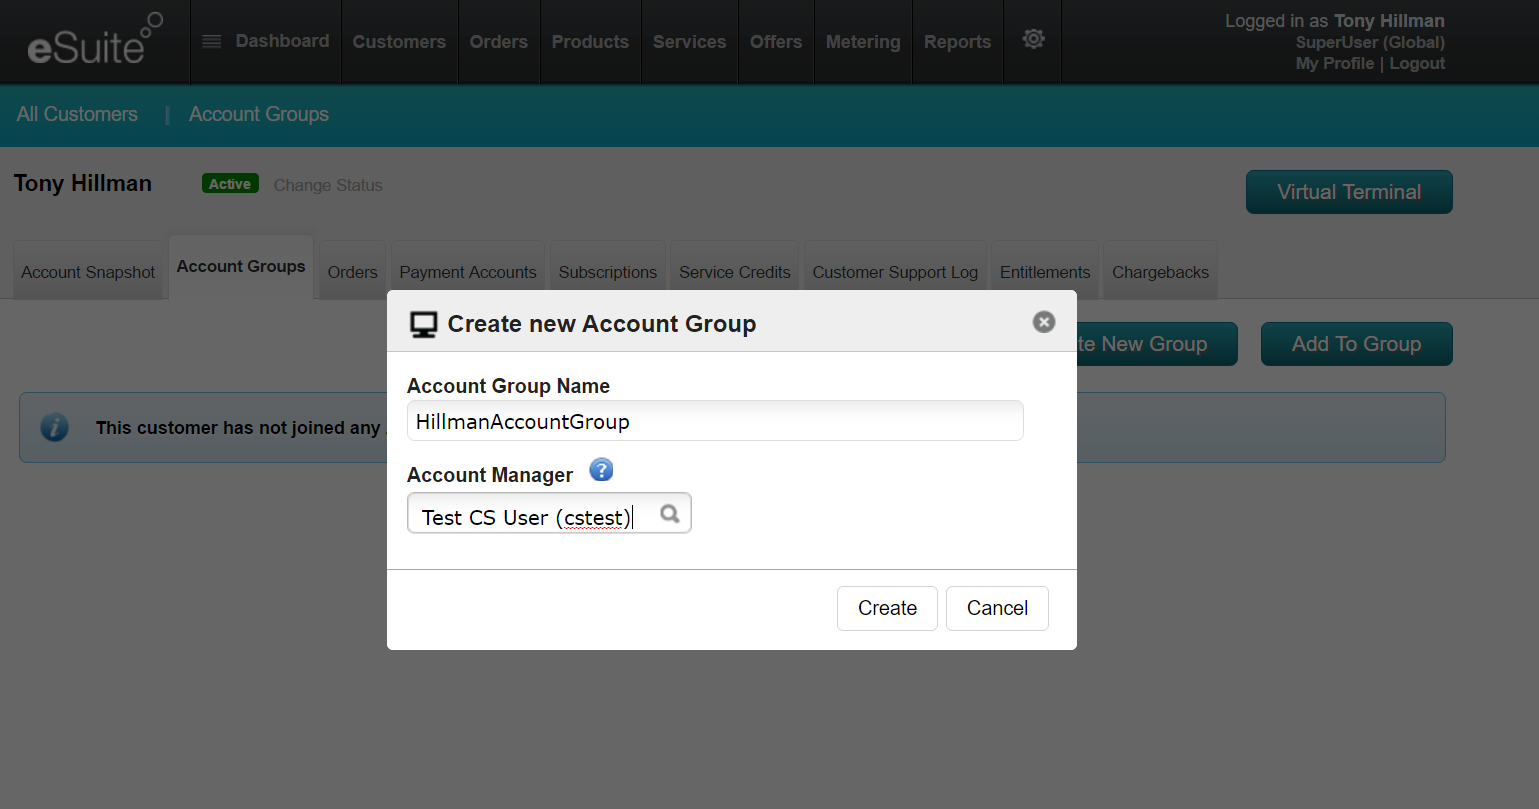Screen dimensions: 1539x809
Task: Switch to the Subscriptions tab
Action: point(608,271)
